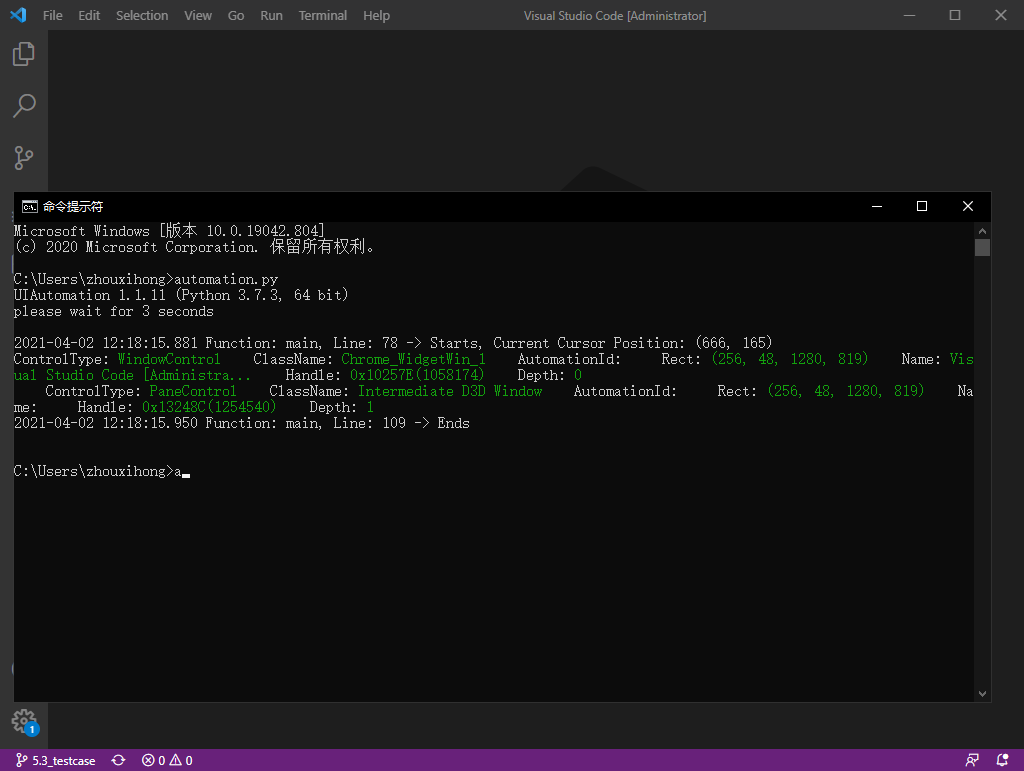Open the Go menu

pos(236,15)
